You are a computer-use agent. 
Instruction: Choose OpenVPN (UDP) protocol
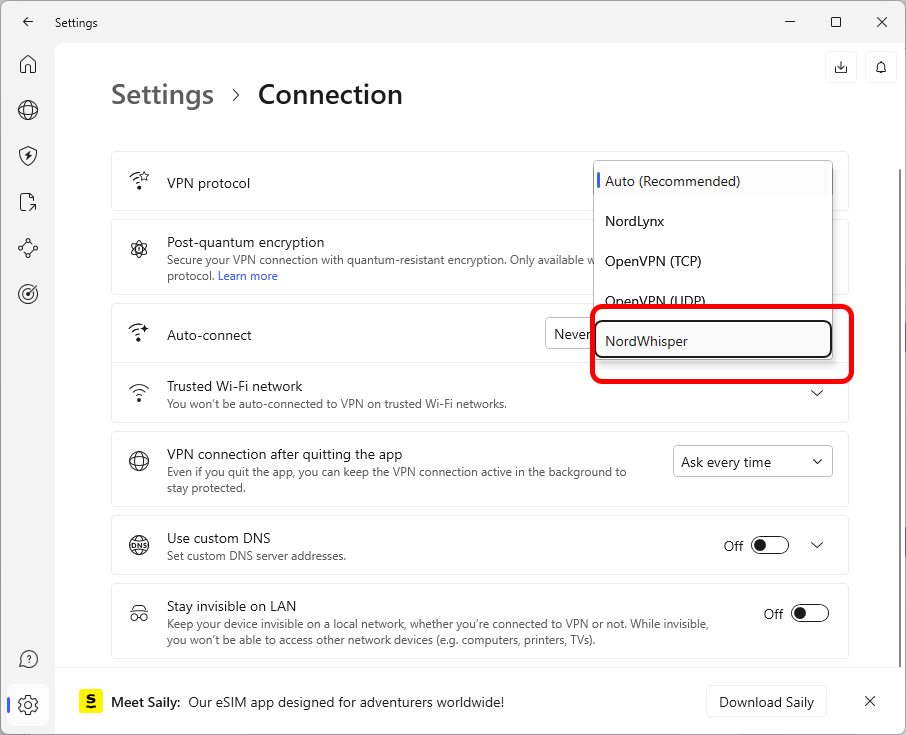tap(713, 300)
